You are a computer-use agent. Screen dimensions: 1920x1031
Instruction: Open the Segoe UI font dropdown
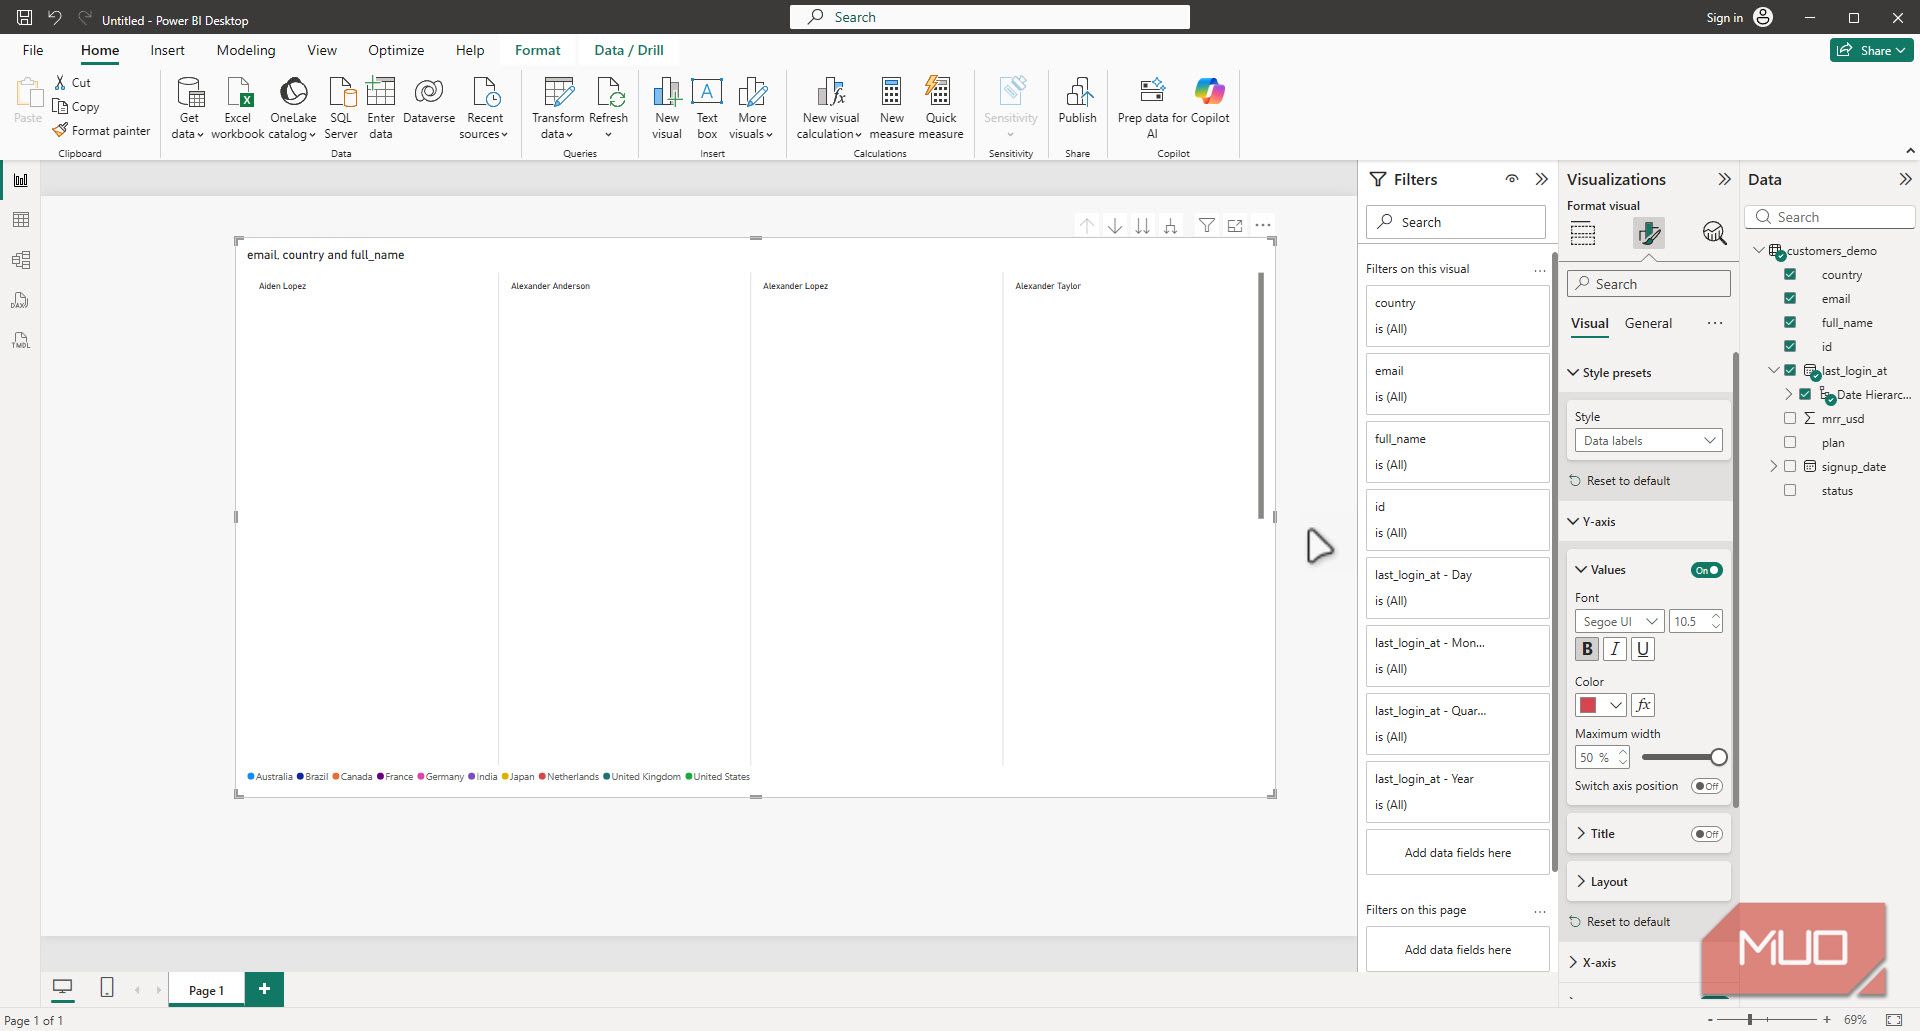pyautogui.click(x=1619, y=621)
